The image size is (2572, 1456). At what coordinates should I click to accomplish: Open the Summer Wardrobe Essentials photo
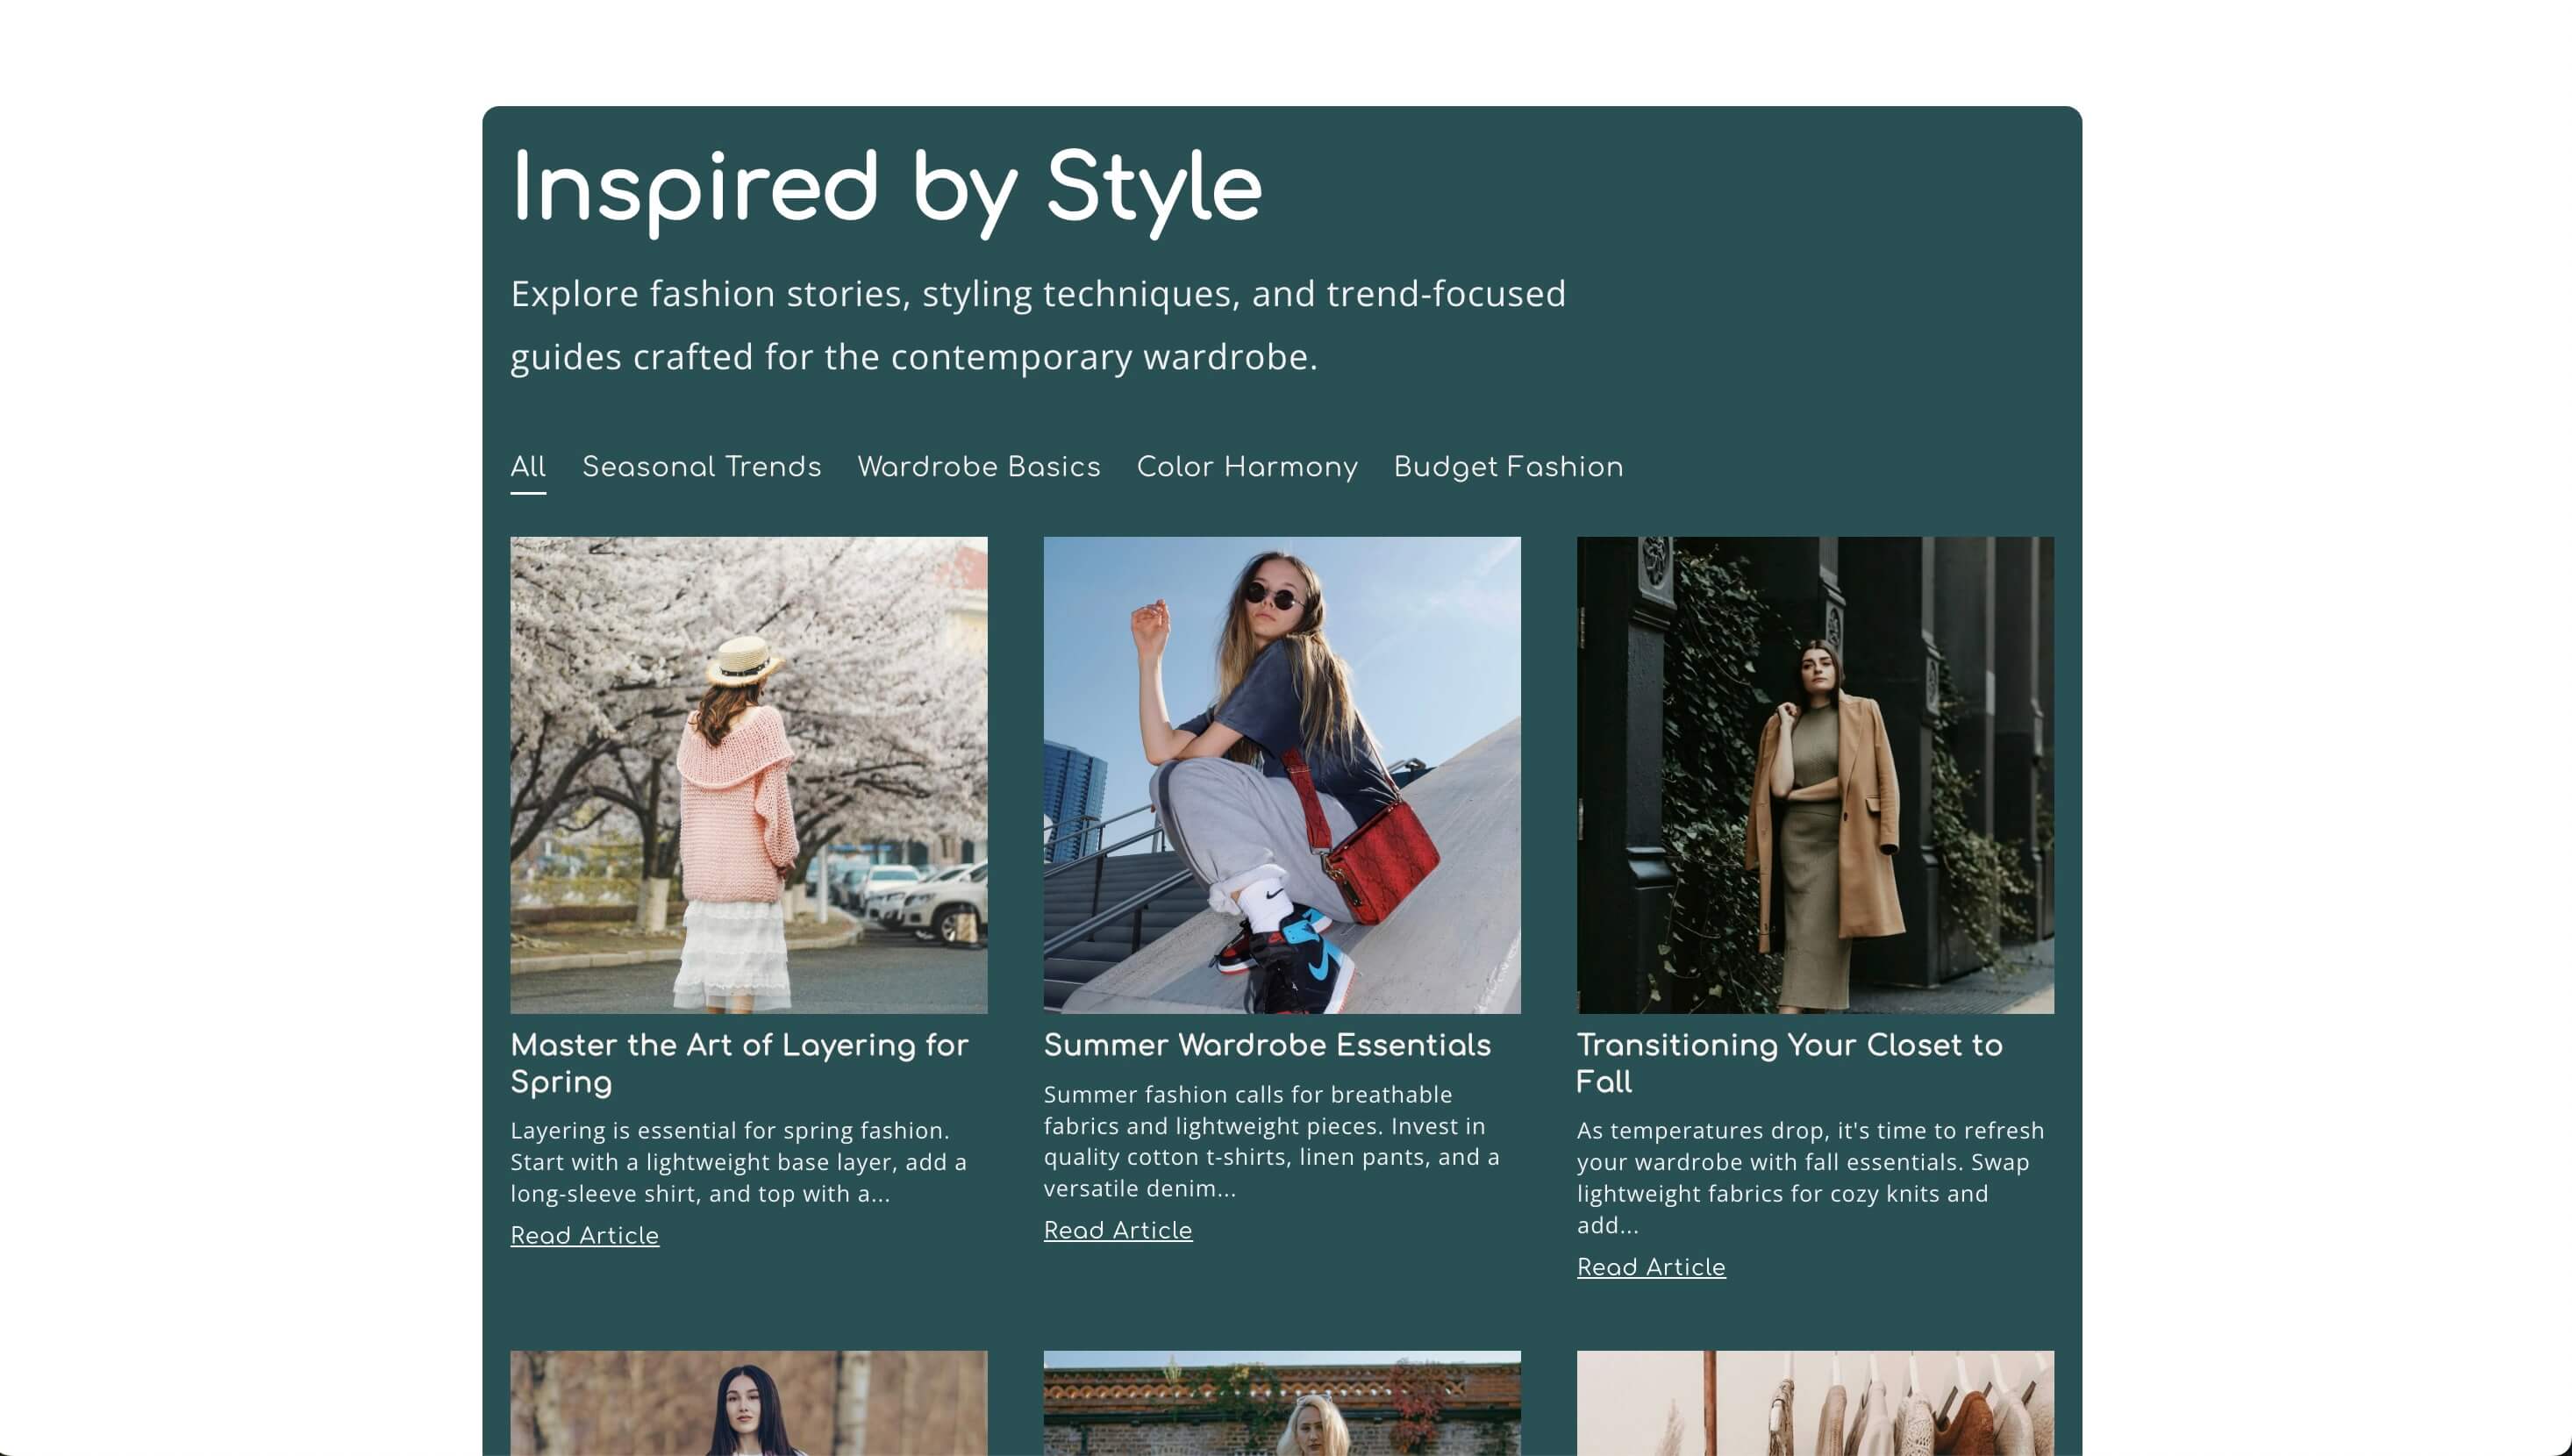click(x=1281, y=775)
